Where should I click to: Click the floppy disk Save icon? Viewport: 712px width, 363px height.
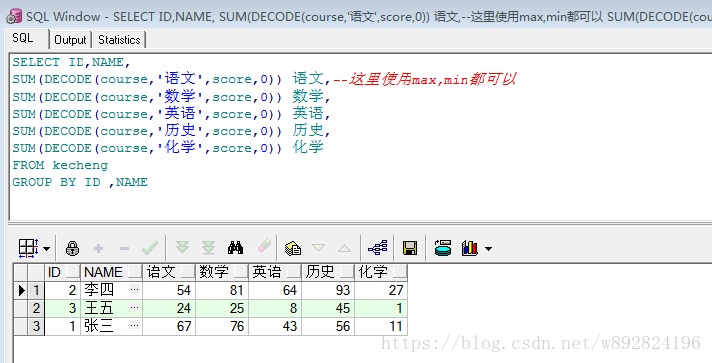coord(410,248)
